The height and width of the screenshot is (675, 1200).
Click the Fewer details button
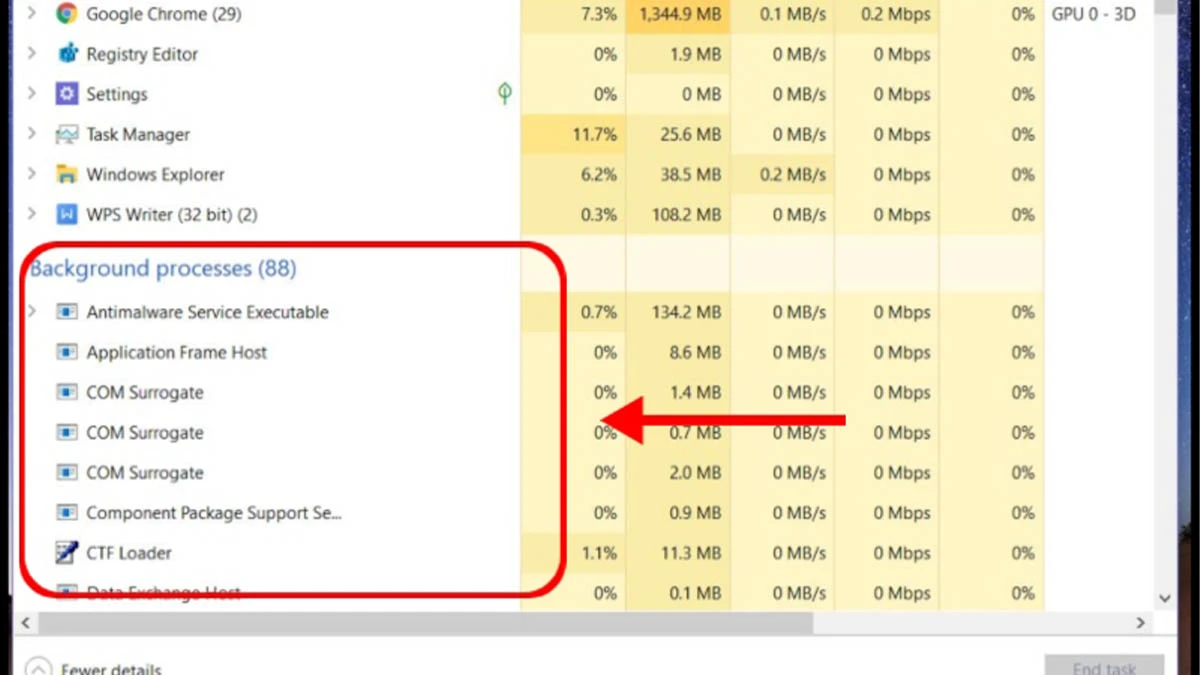point(94,668)
